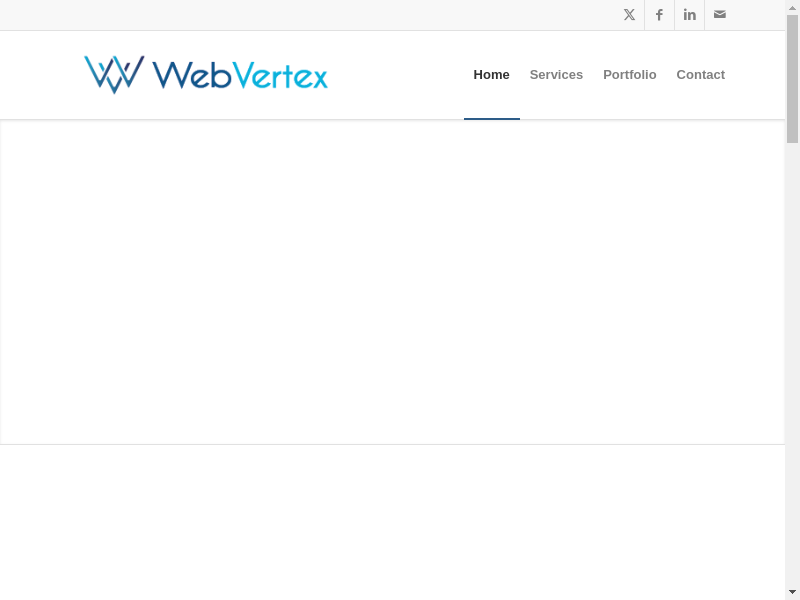Click empty gray top bar left of social icons
Viewport: 800px width, 600px height.
click(300, 15)
